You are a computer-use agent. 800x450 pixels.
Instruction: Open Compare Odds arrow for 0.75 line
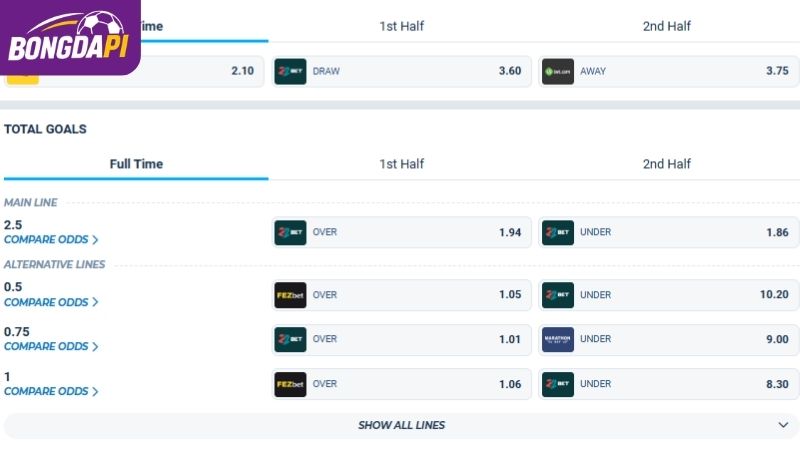[x=95, y=347]
